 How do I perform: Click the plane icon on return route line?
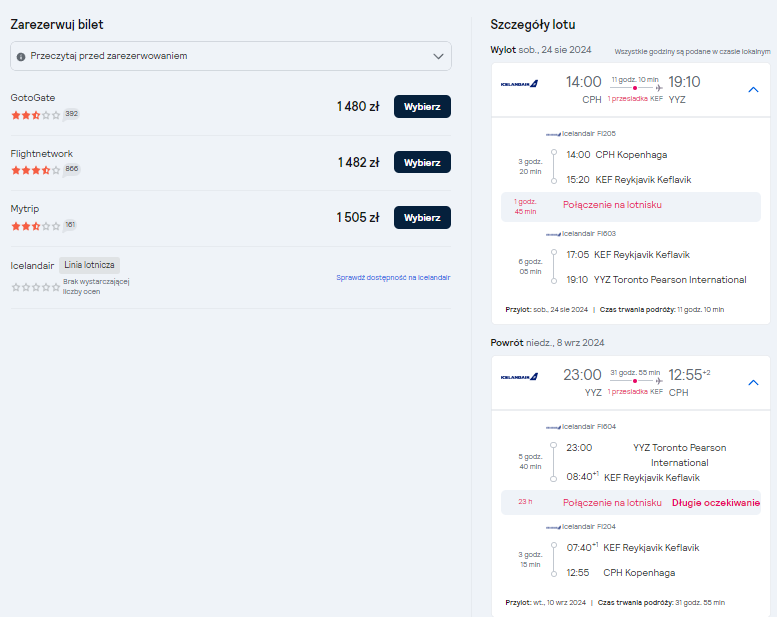[659, 381]
